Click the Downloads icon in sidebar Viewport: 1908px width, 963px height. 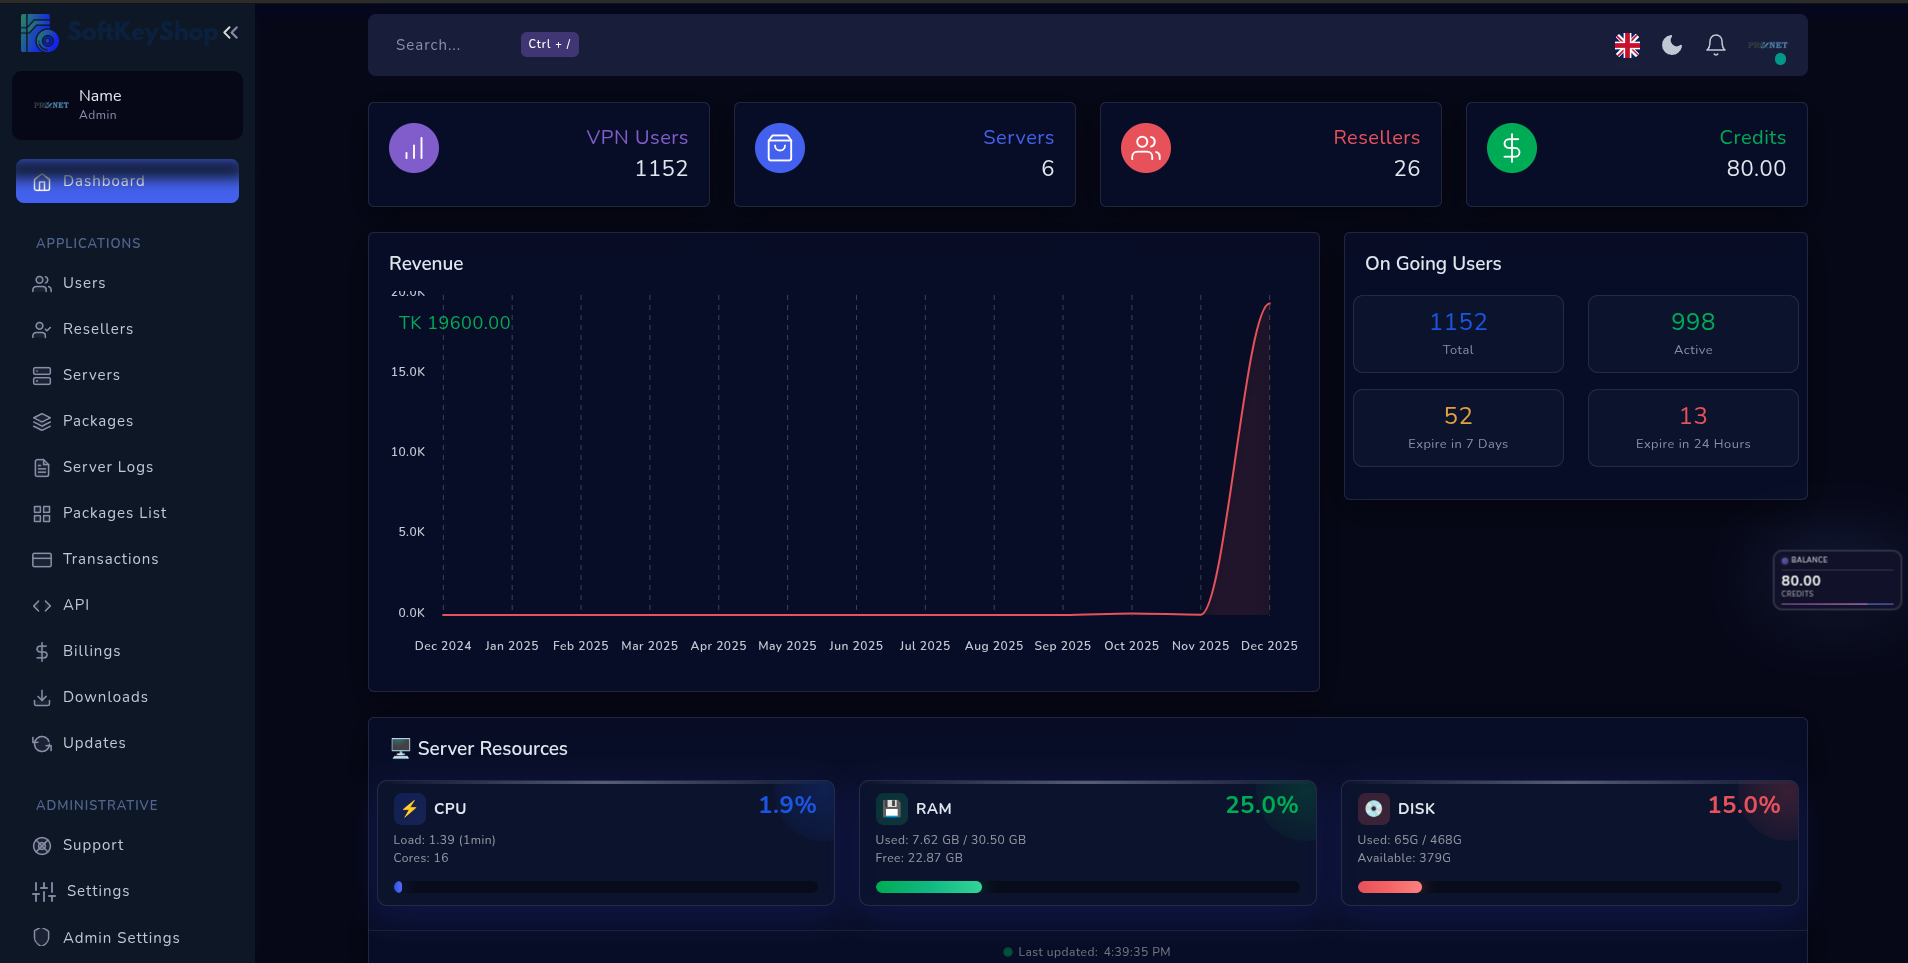pyautogui.click(x=42, y=696)
